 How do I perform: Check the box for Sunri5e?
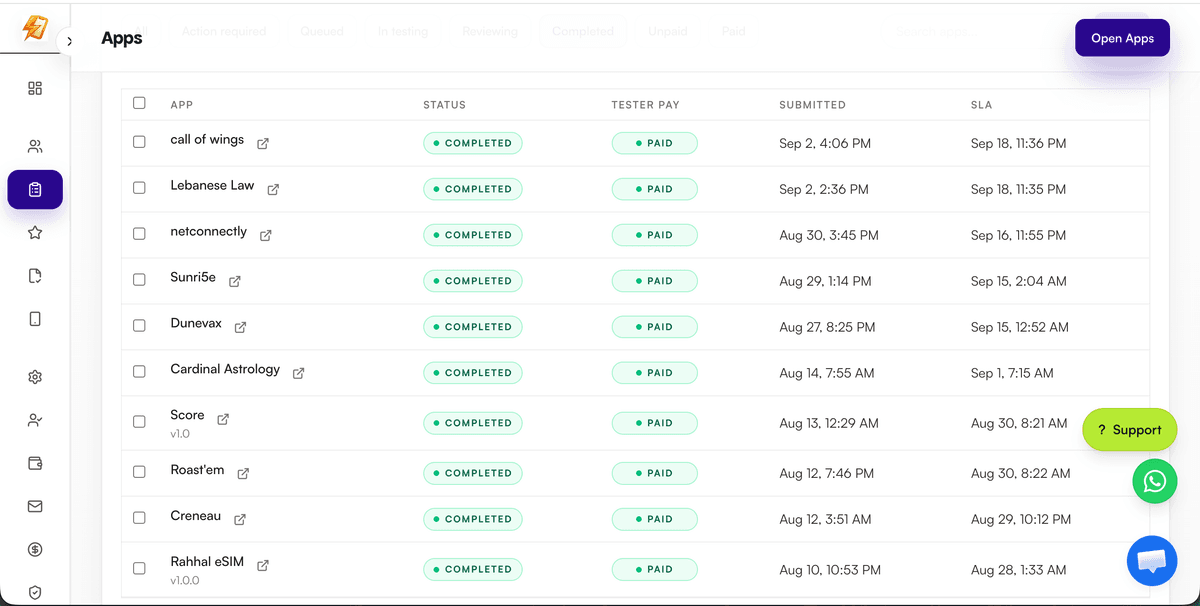tap(139, 280)
